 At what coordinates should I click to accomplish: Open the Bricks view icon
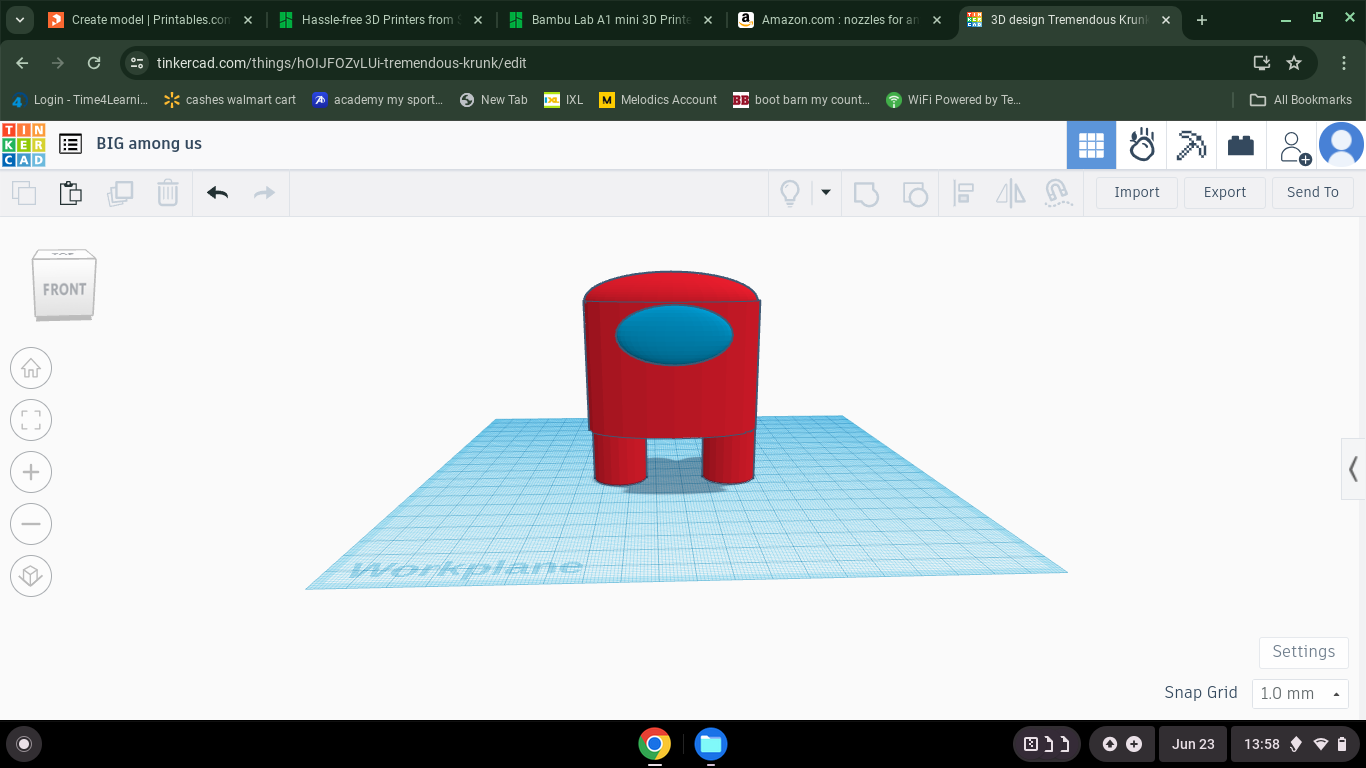[1241, 145]
